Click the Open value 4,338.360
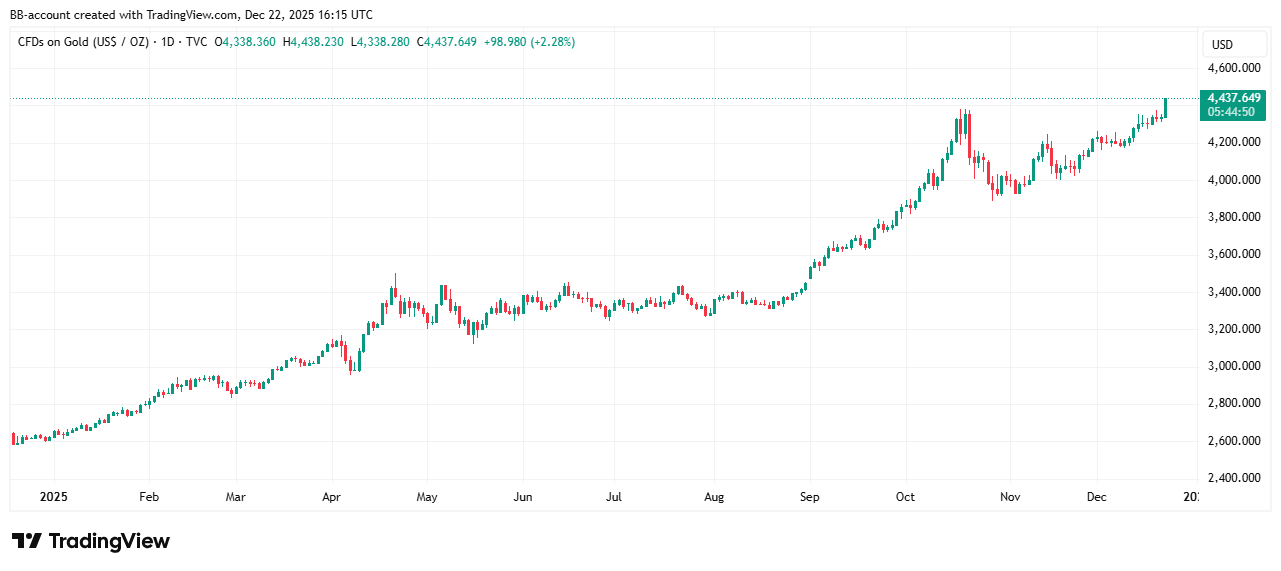Image resolution: width=1281 pixels, height=571 pixels. click(x=253, y=42)
